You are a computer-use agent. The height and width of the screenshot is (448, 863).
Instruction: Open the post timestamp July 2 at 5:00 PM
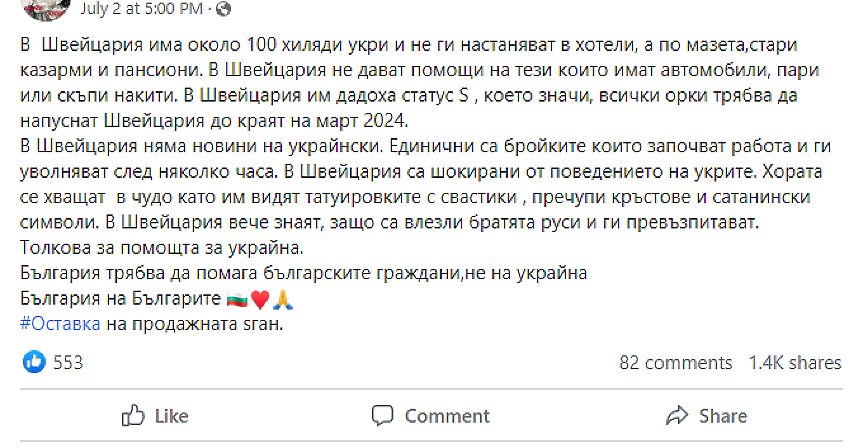148,9
